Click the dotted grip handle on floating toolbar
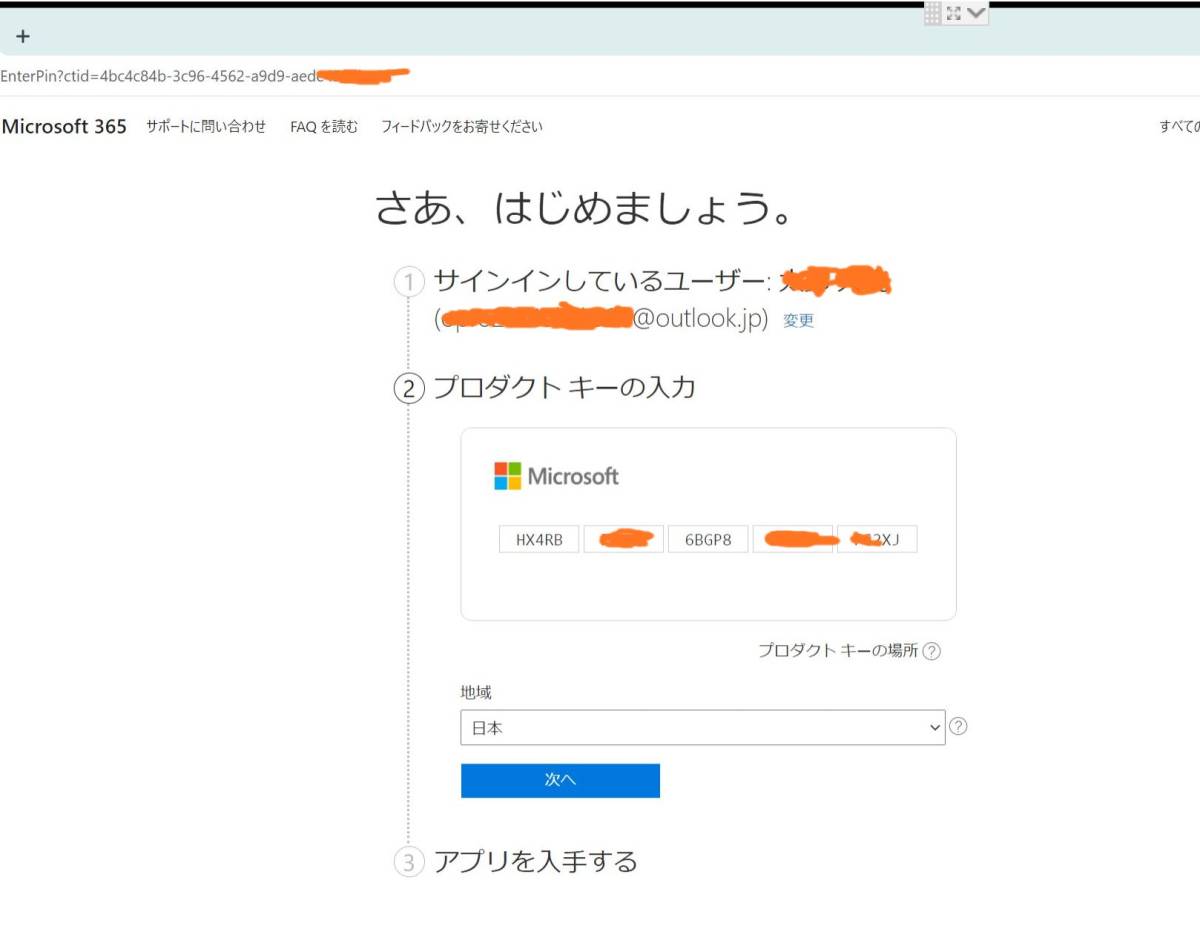The height and width of the screenshot is (946, 1200). (x=932, y=13)
